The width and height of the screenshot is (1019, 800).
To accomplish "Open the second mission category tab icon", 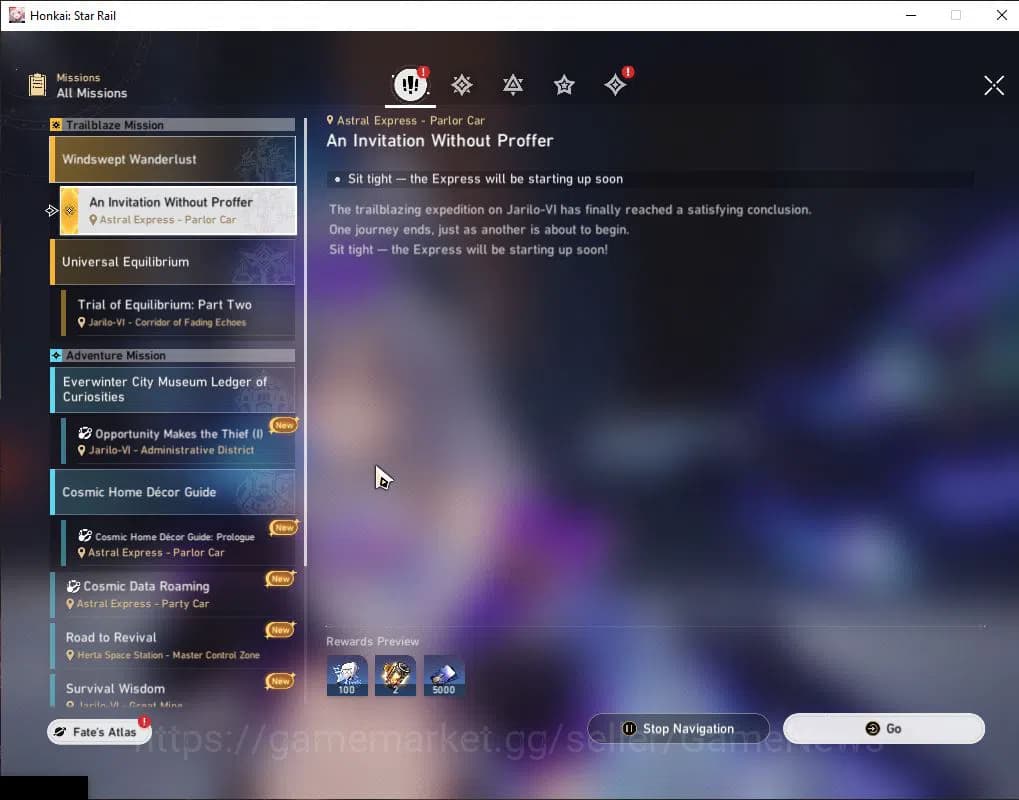I will pyautogui.click(x=461, y=85).
